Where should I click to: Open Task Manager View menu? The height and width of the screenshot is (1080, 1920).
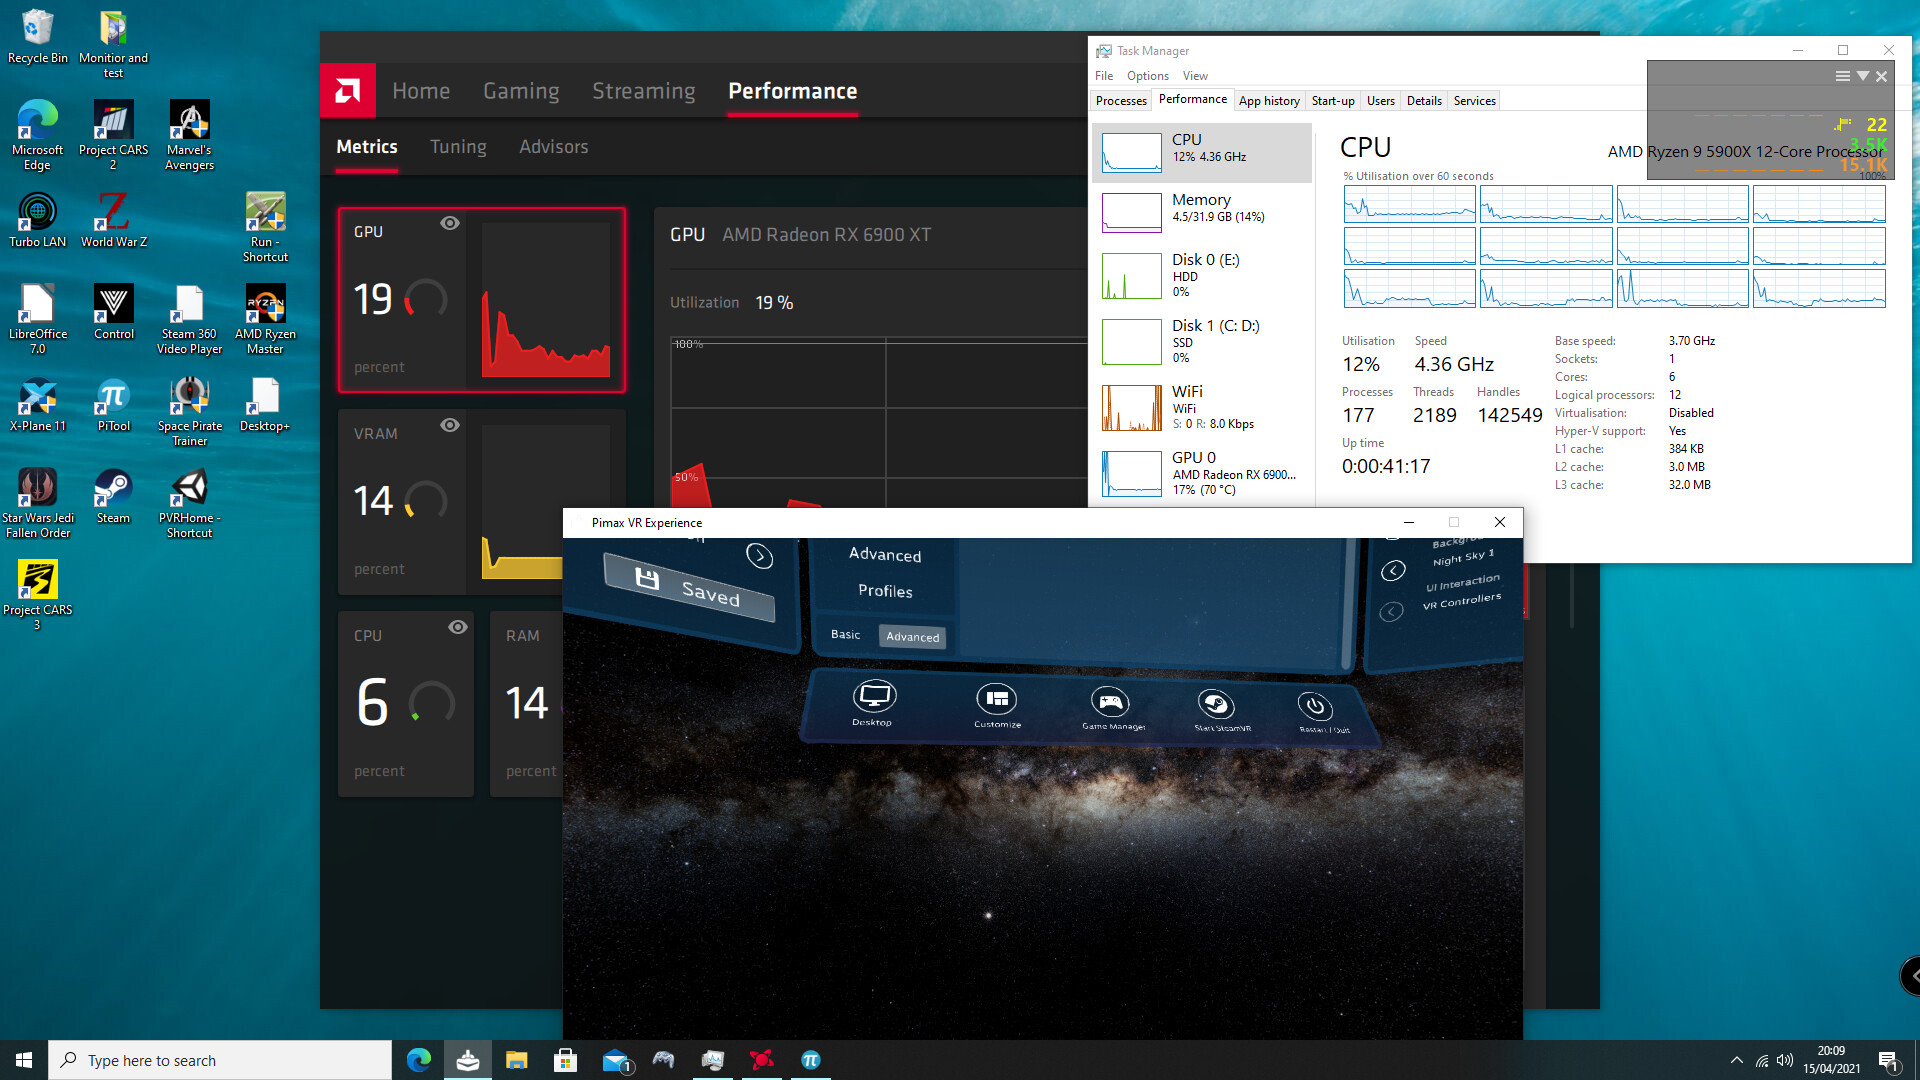click(1195, 76)
